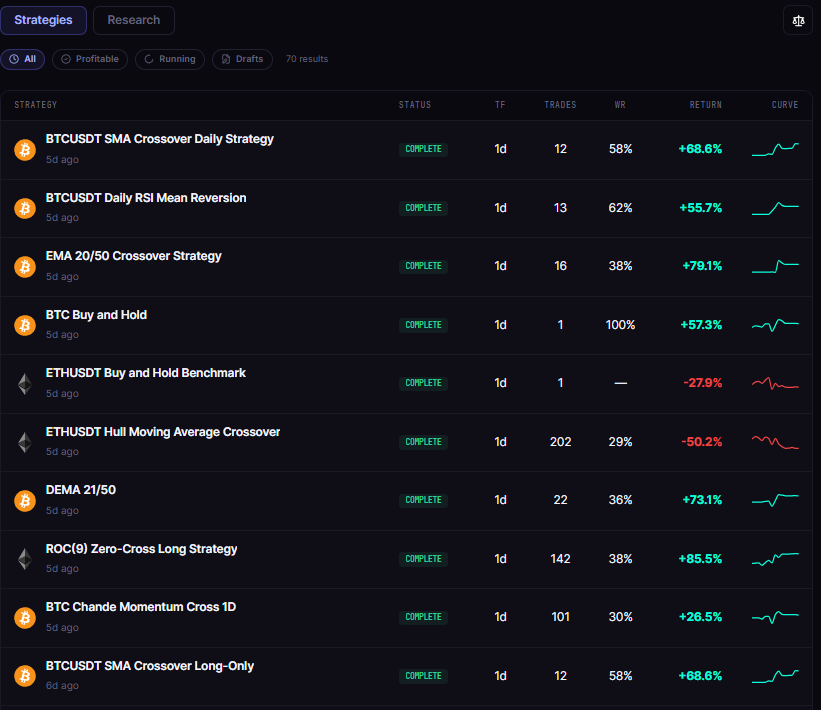Viewport: 821px width, 710px height.
Task: Click 1d timeframe for BTC Chande Momentum Cross 1D
Action: [500, 617]
